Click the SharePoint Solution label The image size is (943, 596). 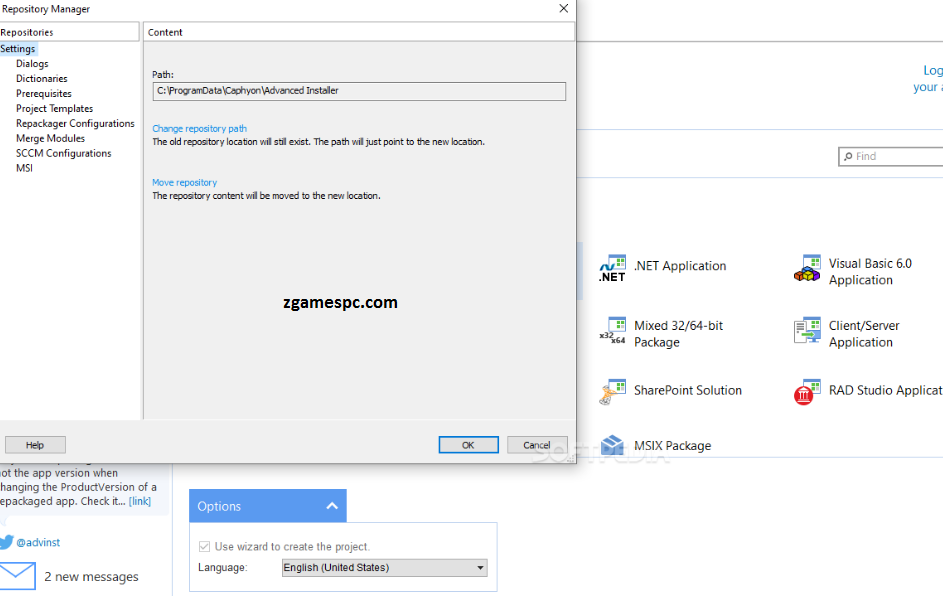(x=688, y=390)
